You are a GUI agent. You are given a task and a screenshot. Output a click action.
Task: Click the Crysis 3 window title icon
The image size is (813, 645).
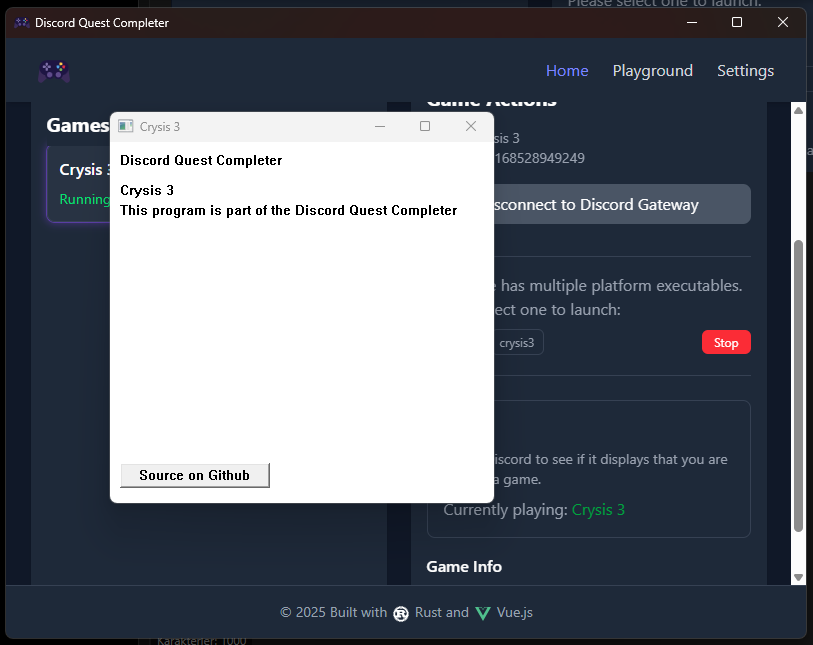pyautogui.click(x=125, y=126)
